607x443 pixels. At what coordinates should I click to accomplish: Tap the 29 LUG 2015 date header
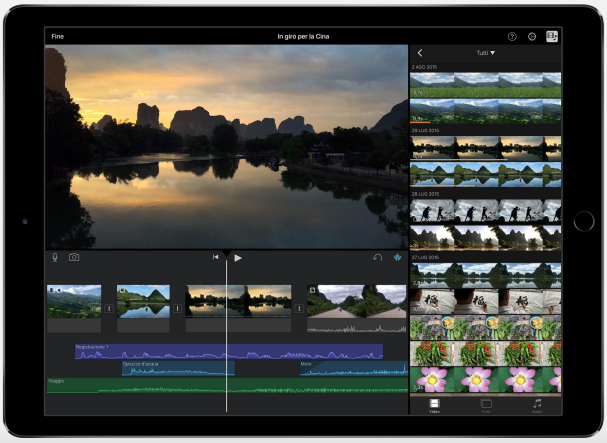tap(425, 130)
